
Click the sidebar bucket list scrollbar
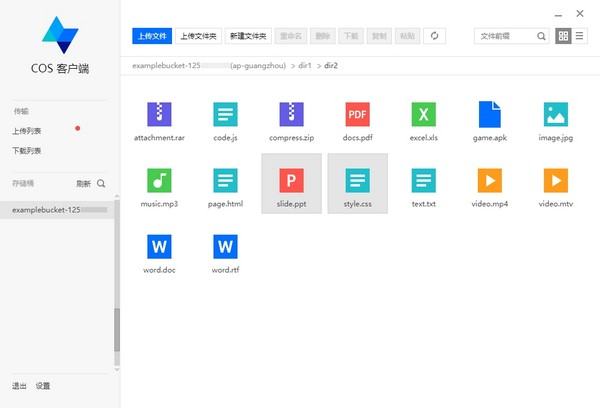tap(117, 328)
